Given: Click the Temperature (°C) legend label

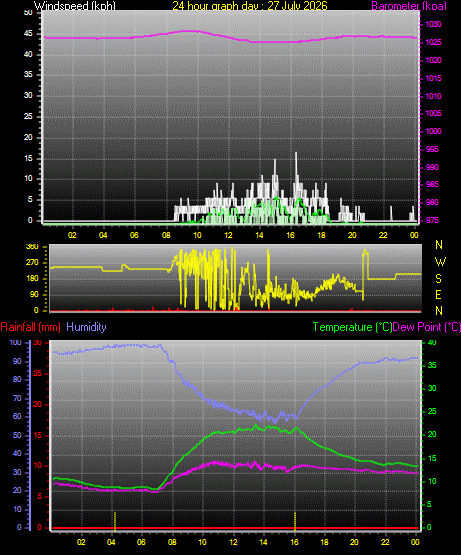Looking at the screenshot, I should click(352, 327).
